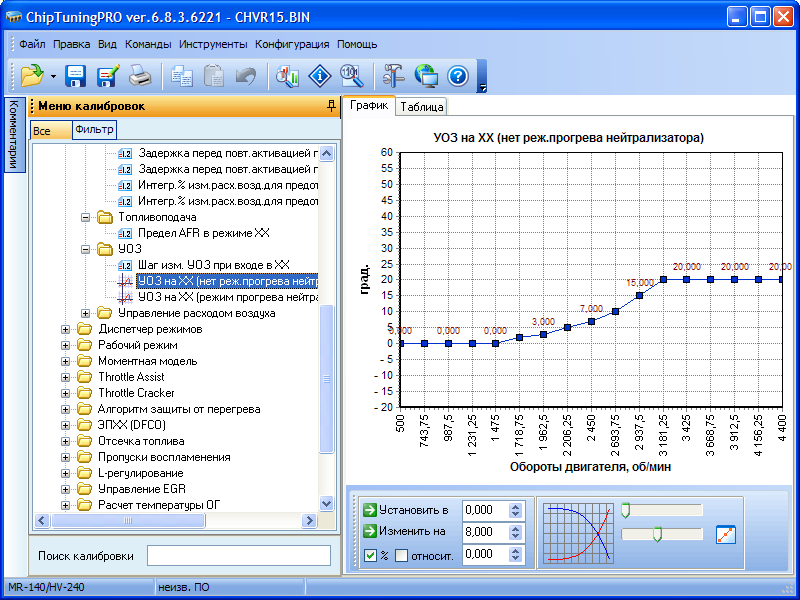
Task: Open dropdown arrow next to open-file icon
Action: point(52,76)
